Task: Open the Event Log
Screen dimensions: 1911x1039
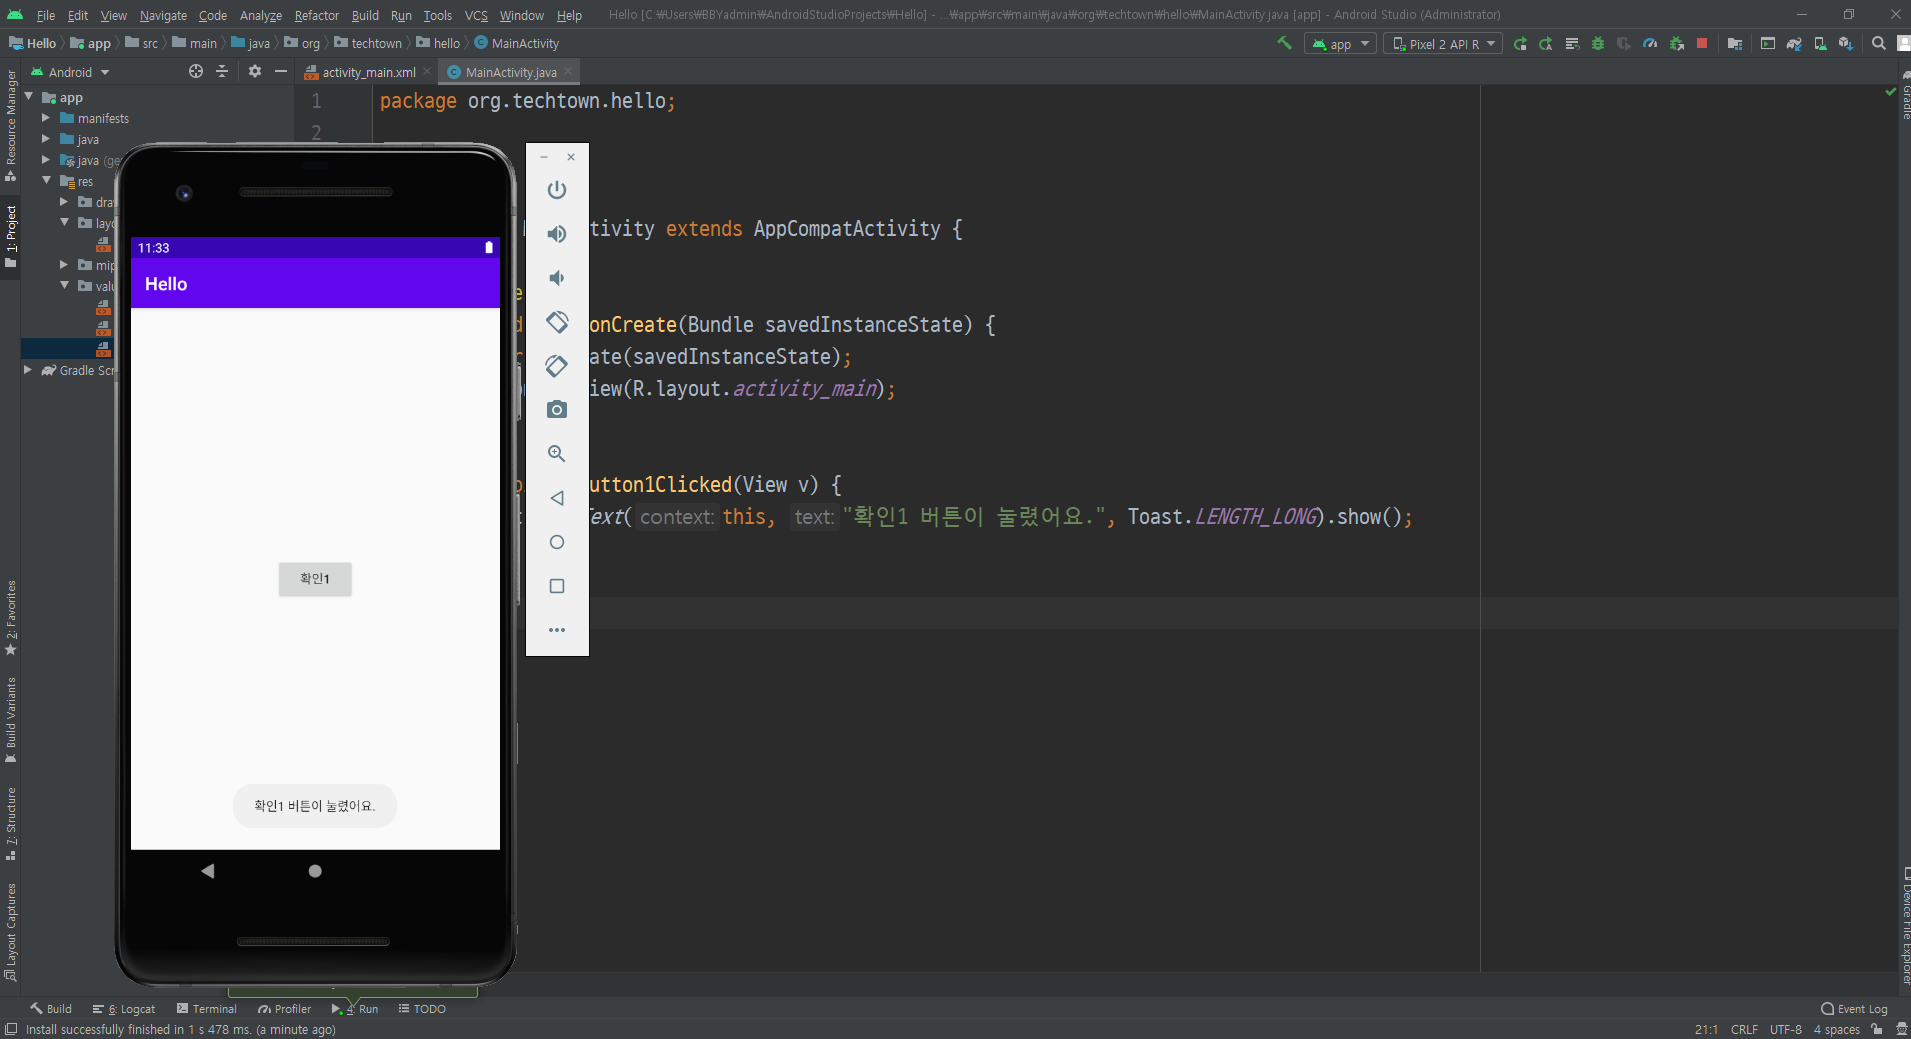Action: pos(1854,1009)
